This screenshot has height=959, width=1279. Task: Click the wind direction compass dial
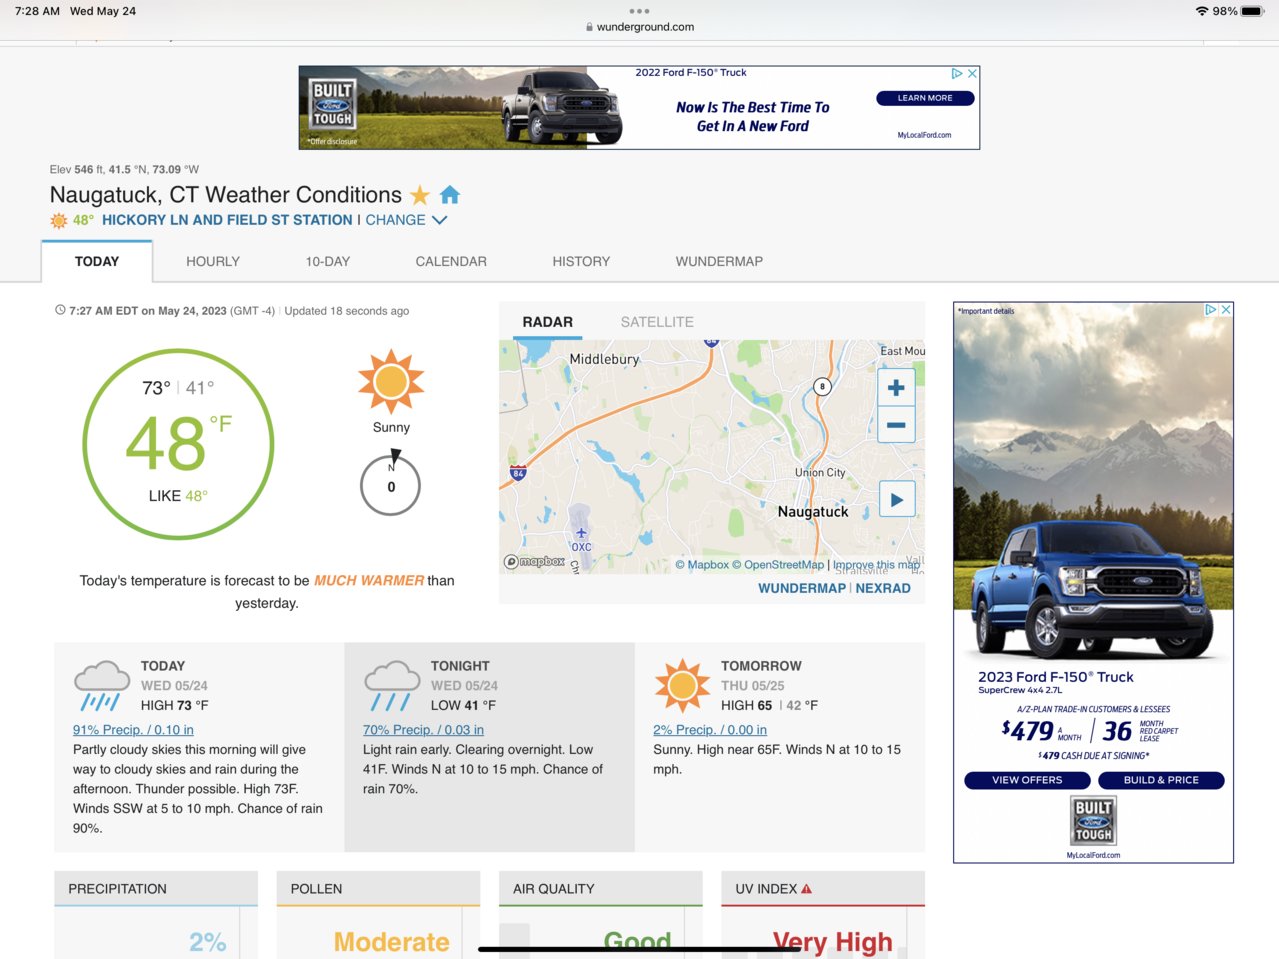coord(390,484)
